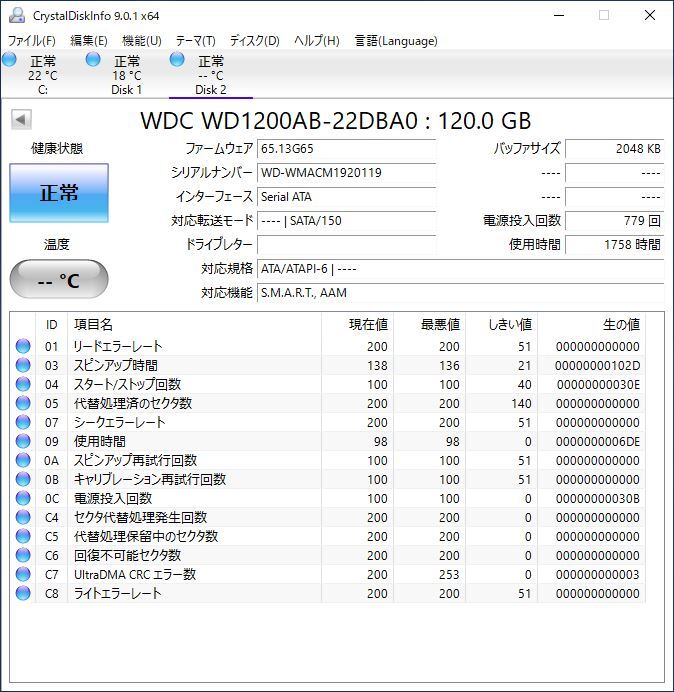Click the power on hours field 1758 時間
Viewport: 674px width, 692px height.
614,244
